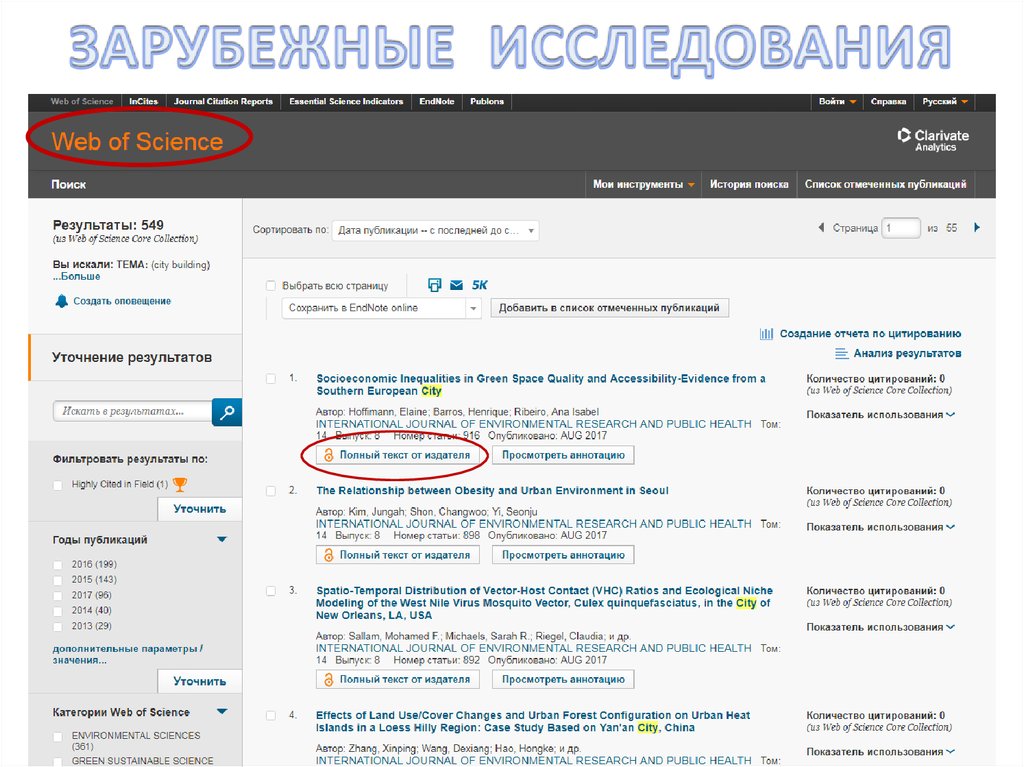Click 'Создать оповещение' link
Image resolution: width=1024 pixels, height=767 pixels.
(x=122, y=301)
